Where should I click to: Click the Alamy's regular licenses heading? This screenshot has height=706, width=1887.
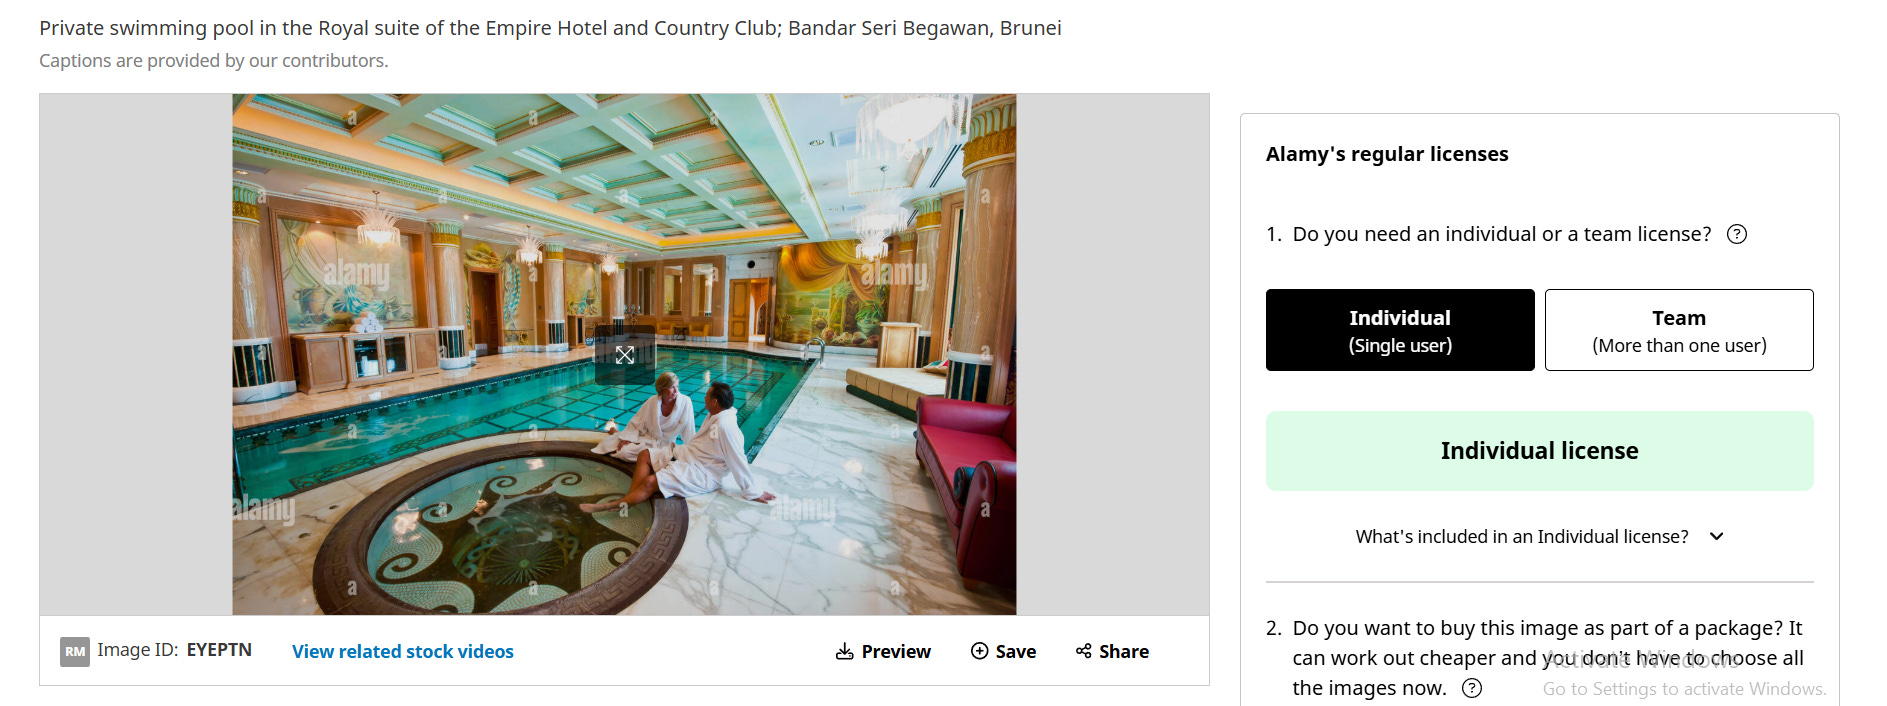point(1387,154)
